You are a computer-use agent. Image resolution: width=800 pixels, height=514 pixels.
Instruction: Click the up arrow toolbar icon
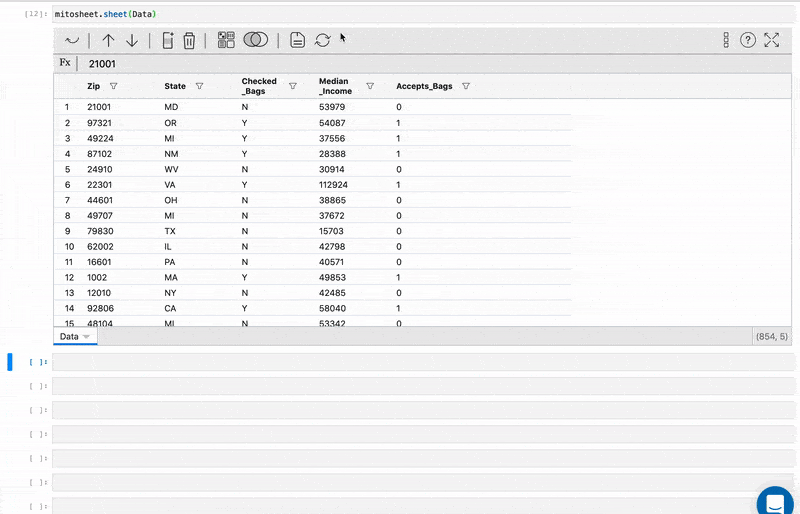coord(108,40)
